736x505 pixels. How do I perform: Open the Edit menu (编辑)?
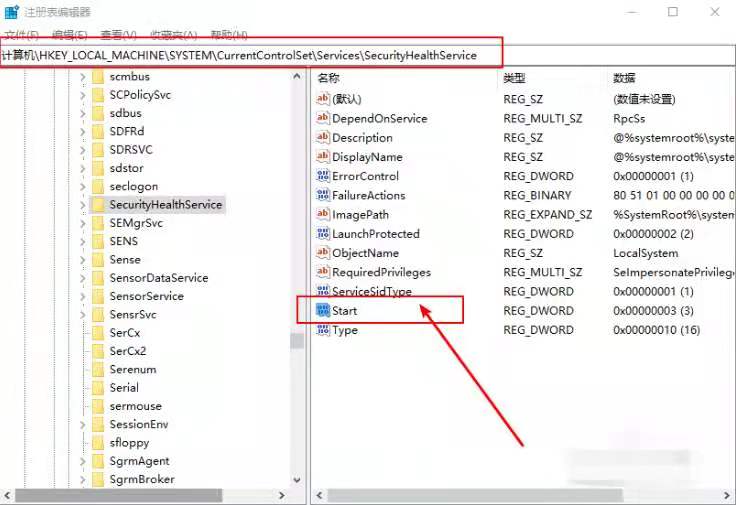[69, 35]
